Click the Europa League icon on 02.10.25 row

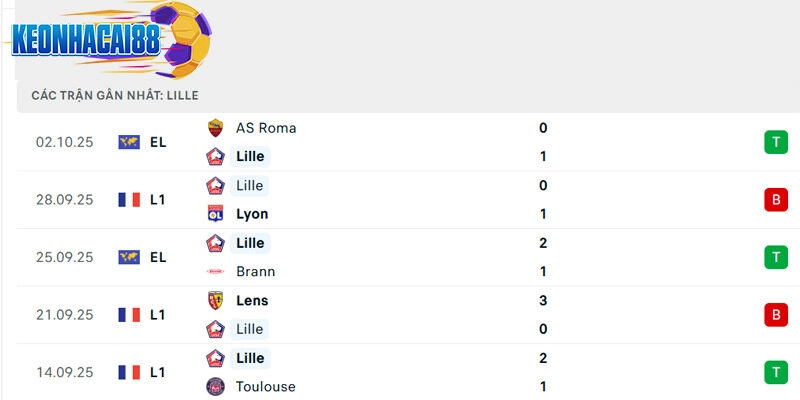tap(129, 142)
